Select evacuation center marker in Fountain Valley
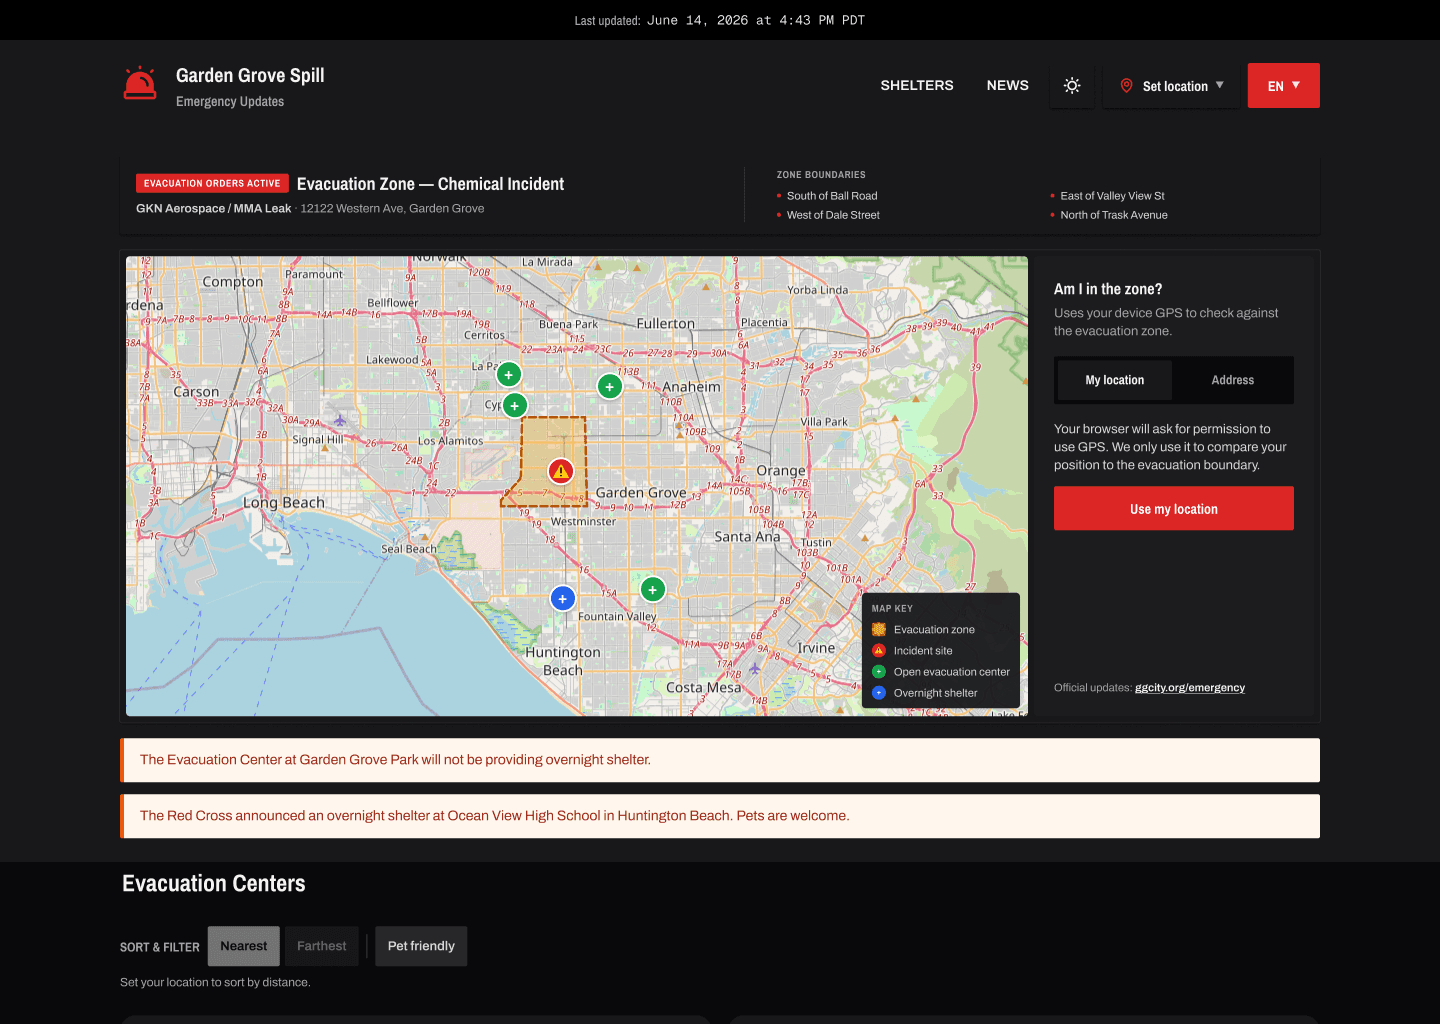The image size is (1440, 1024). 653,590
